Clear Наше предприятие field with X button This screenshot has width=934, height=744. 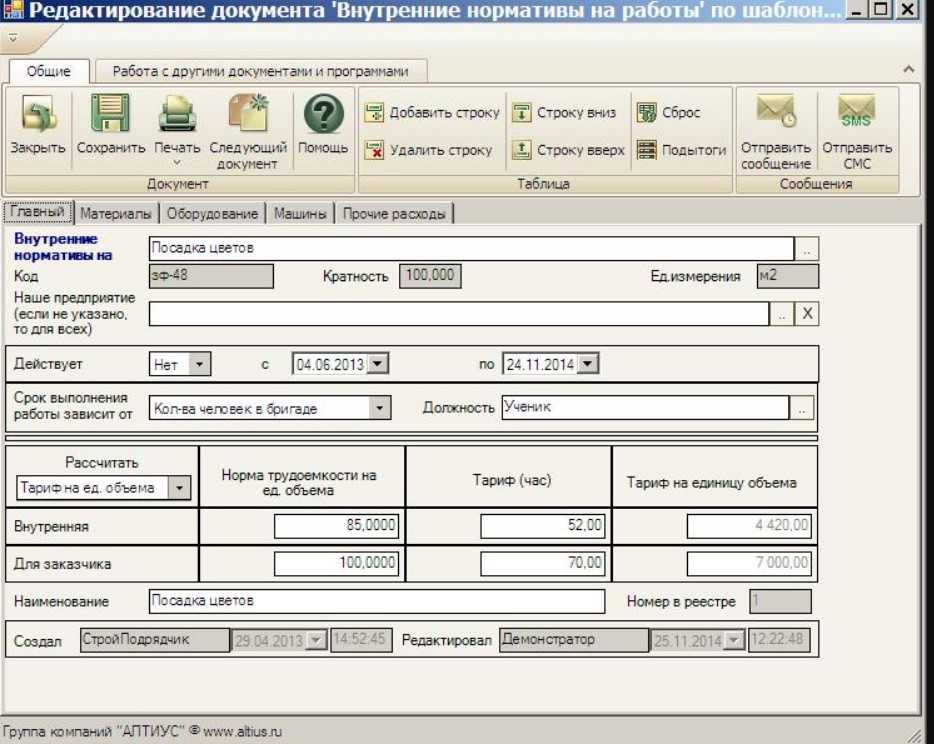807,314
